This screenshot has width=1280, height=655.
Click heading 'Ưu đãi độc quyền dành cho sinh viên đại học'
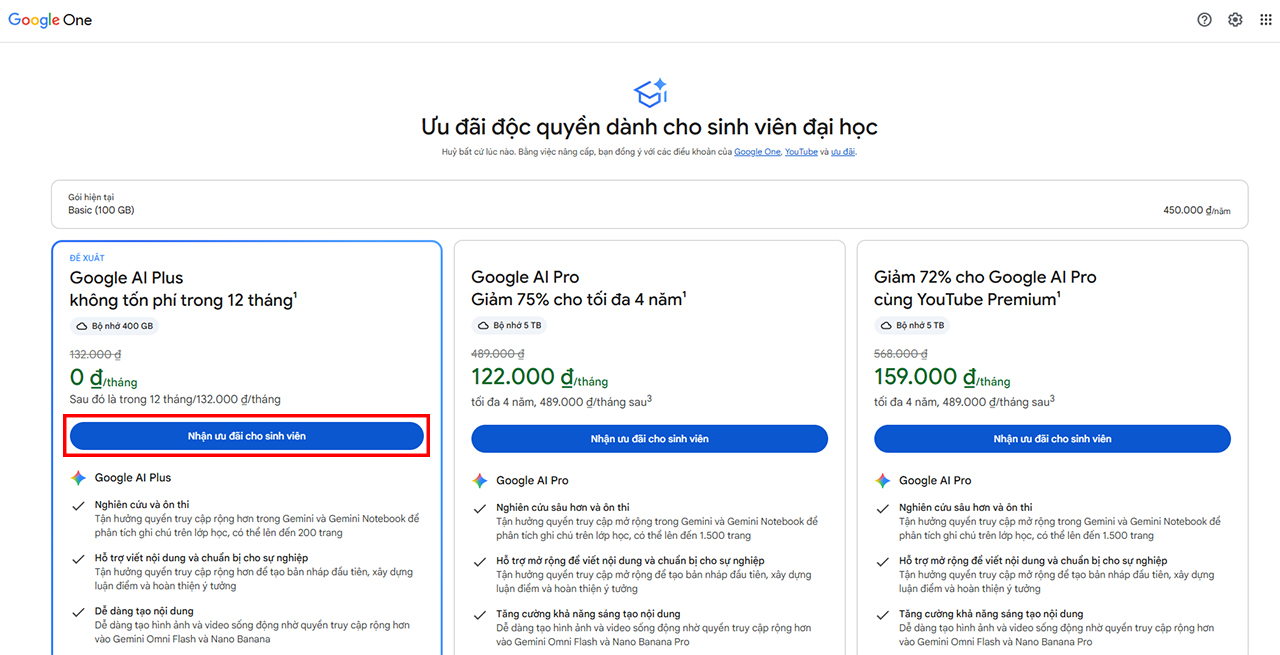[x=649, y=127]
